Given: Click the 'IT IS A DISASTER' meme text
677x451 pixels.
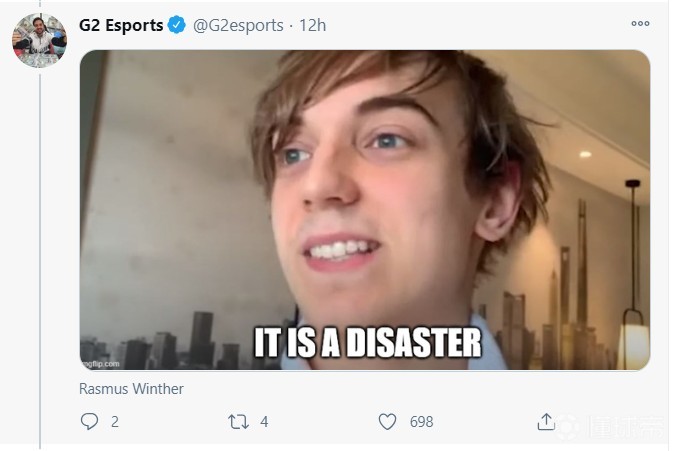Looking at the screenshot, I should (x=367, y=343).
